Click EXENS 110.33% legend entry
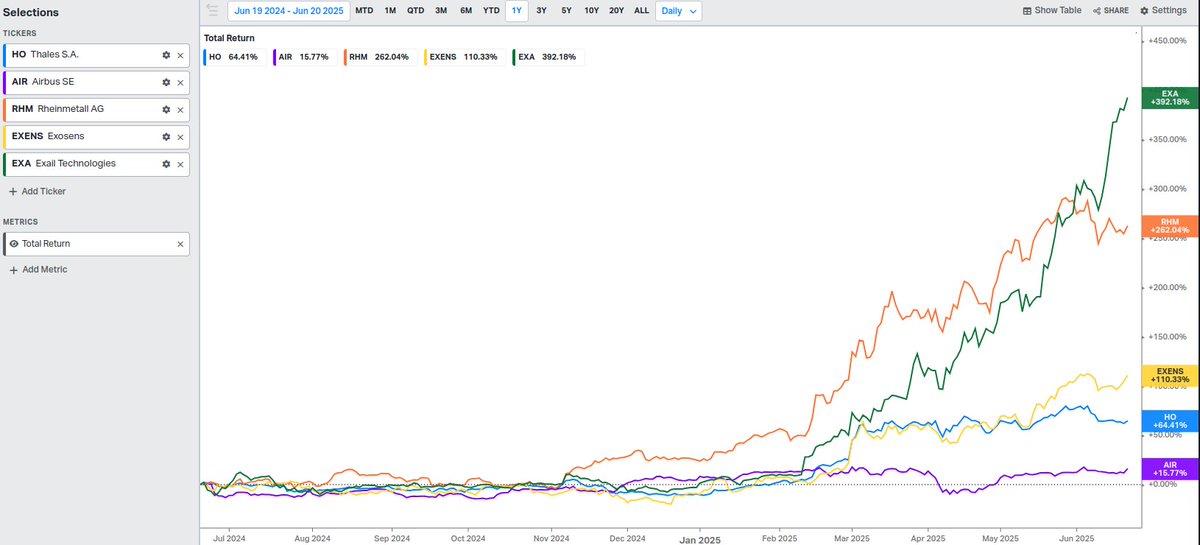 tap(465, 57)
